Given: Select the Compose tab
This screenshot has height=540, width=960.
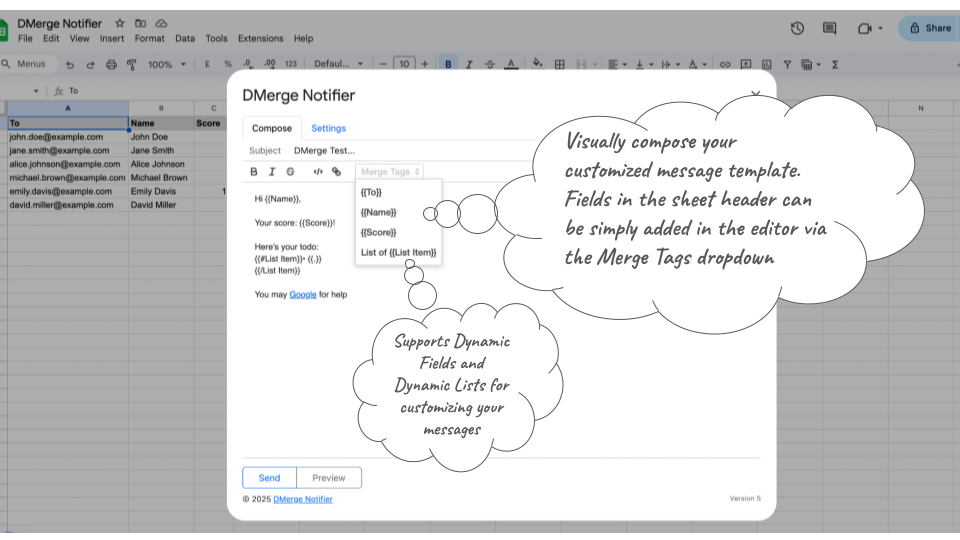Looking at the screenshot, I should pyautogui.click(x=272, y=128).
